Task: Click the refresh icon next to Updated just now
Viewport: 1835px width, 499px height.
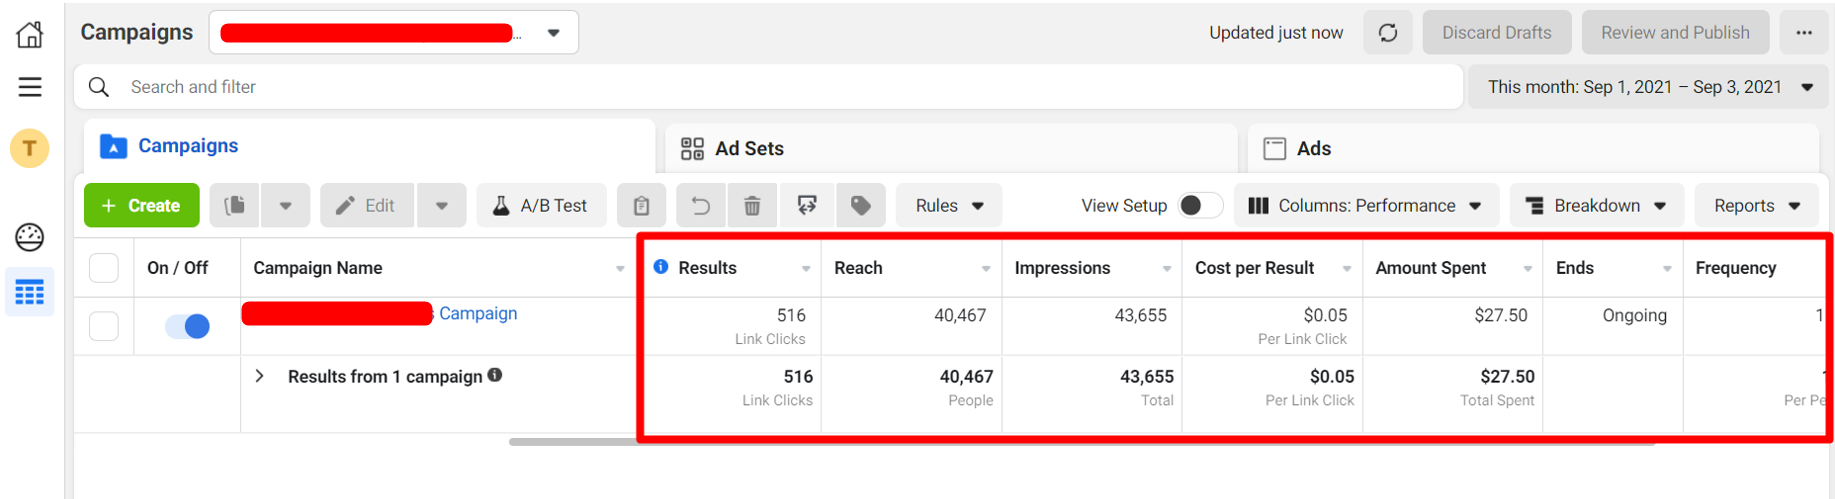Action: click(x=1388, y=33)
